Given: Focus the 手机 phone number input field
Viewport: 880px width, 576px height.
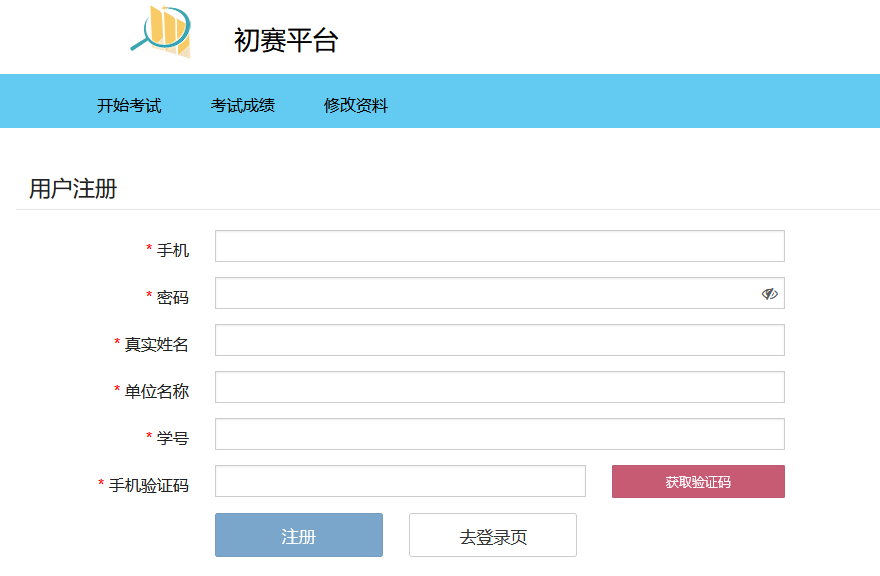Looking at the screenshot, I should coord(499,246).
